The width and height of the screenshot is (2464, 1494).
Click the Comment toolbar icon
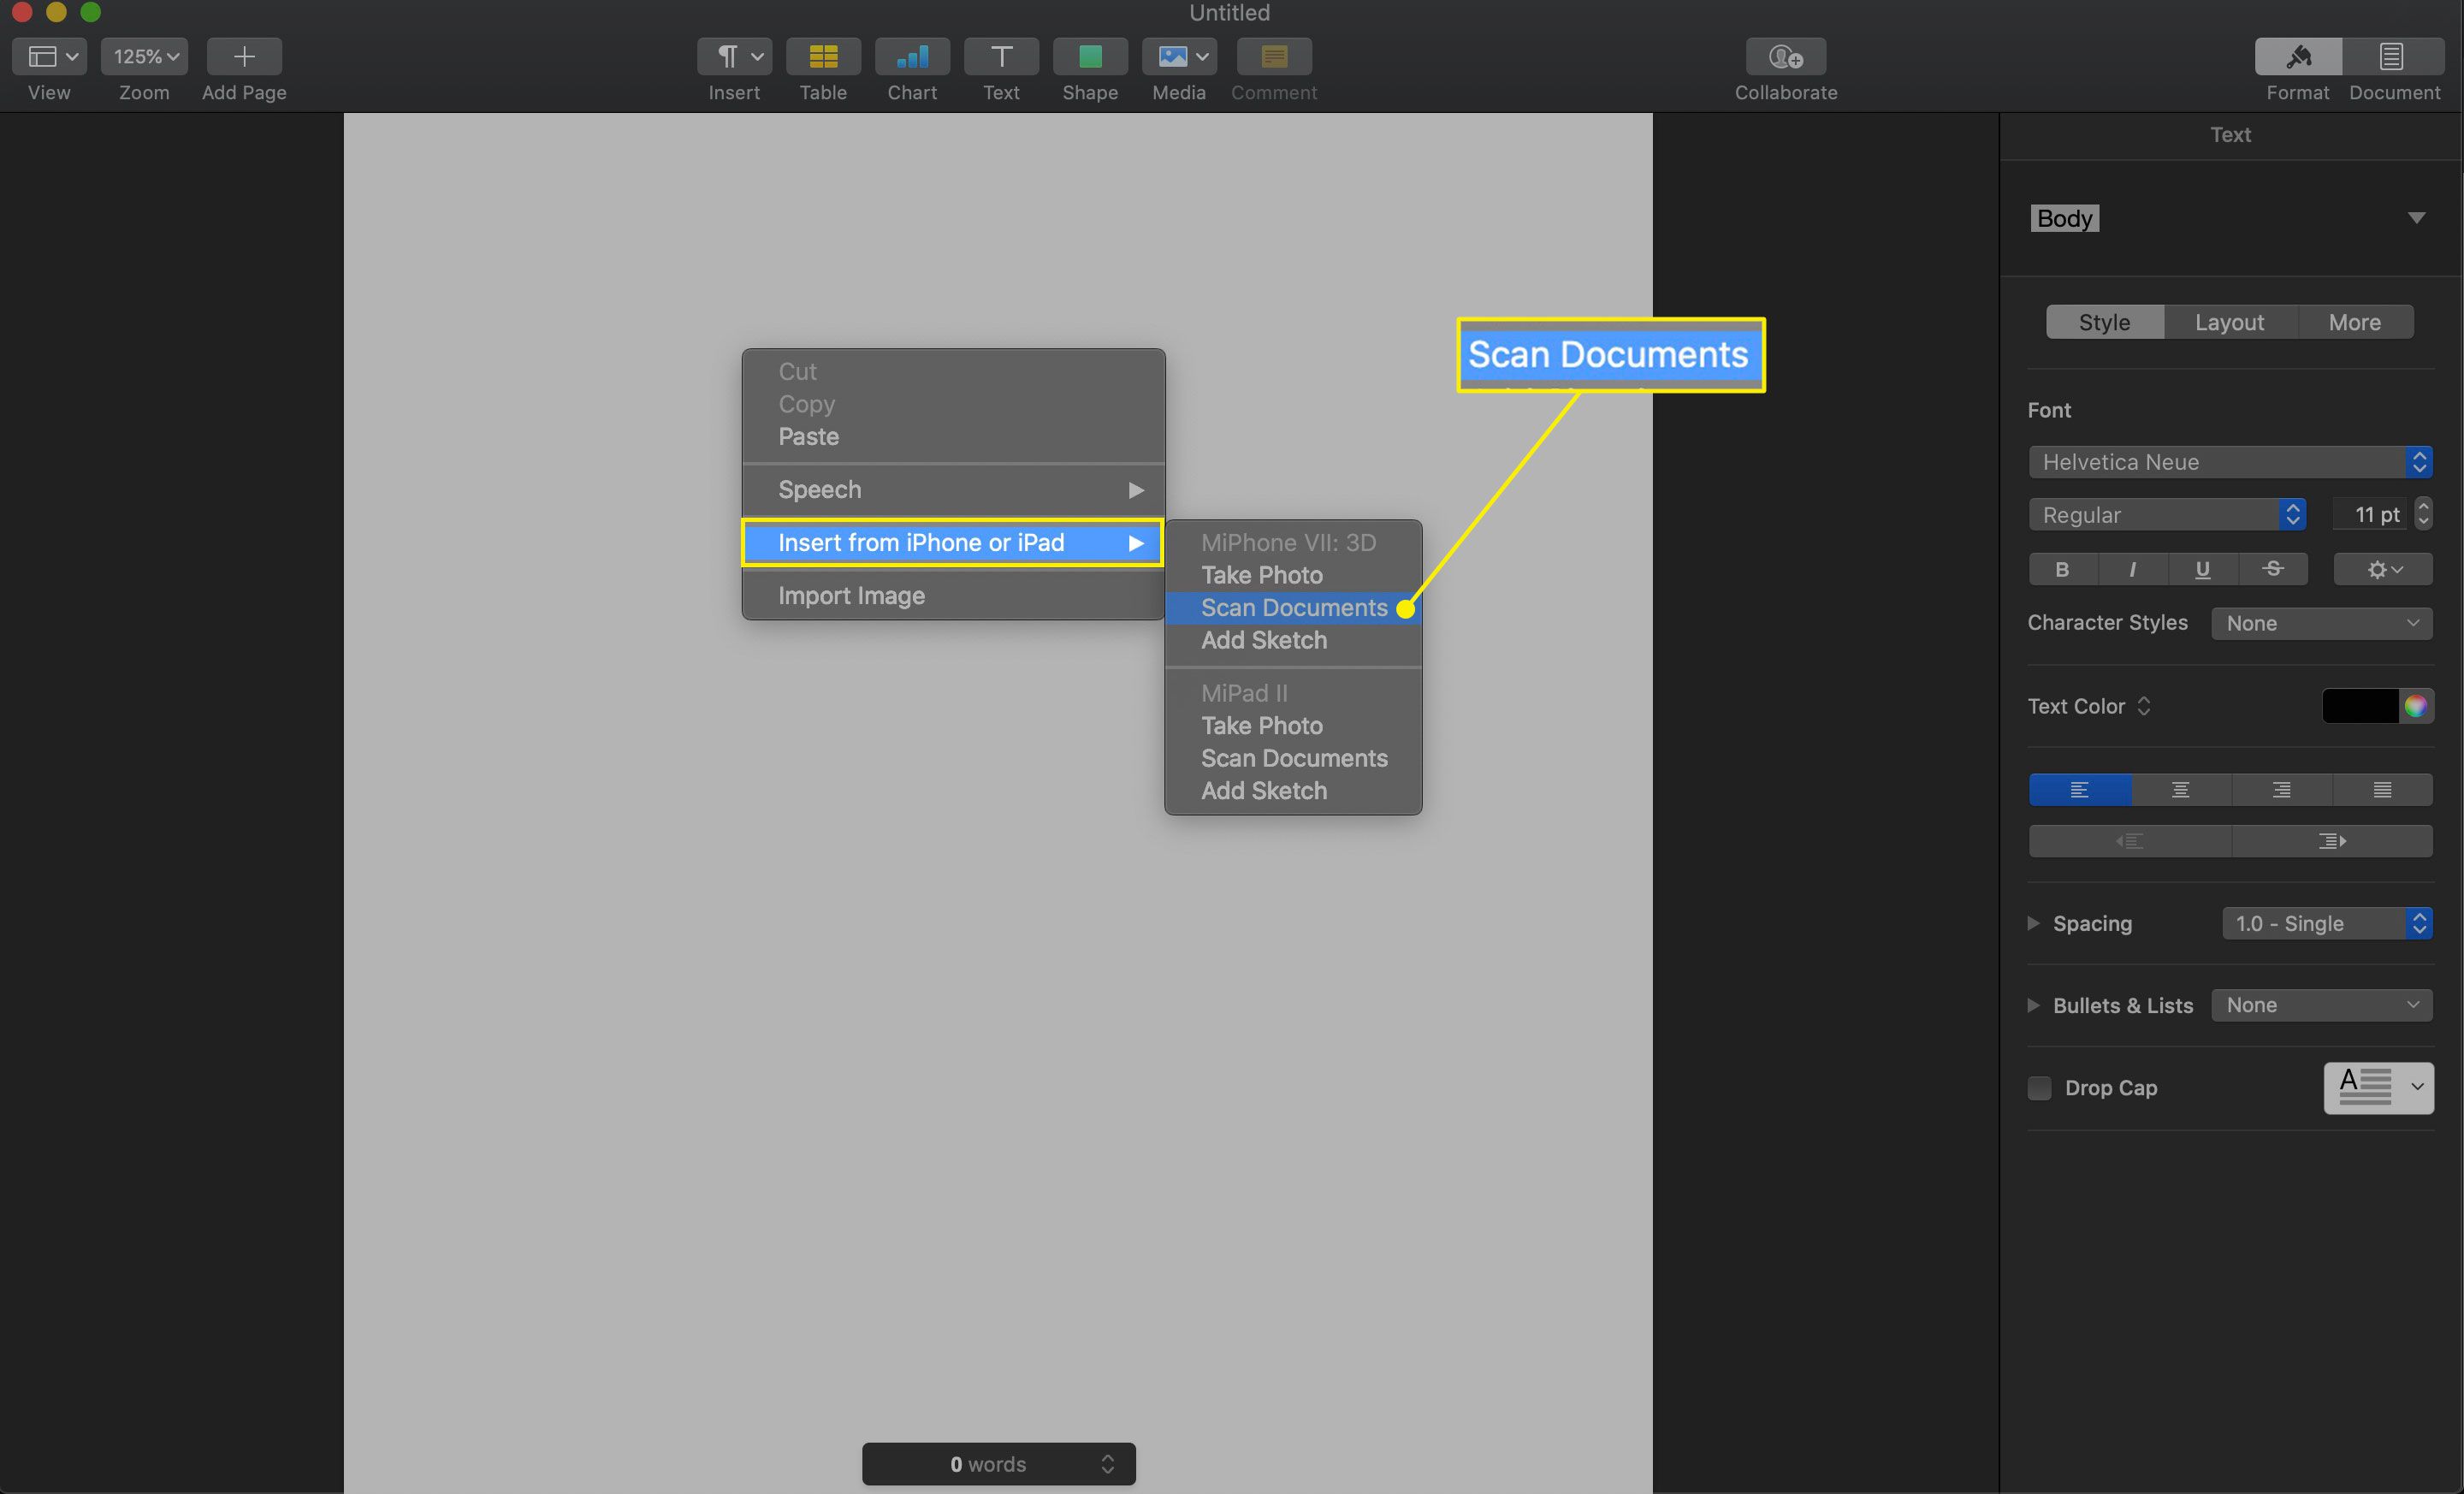(x=1274, y=56)
